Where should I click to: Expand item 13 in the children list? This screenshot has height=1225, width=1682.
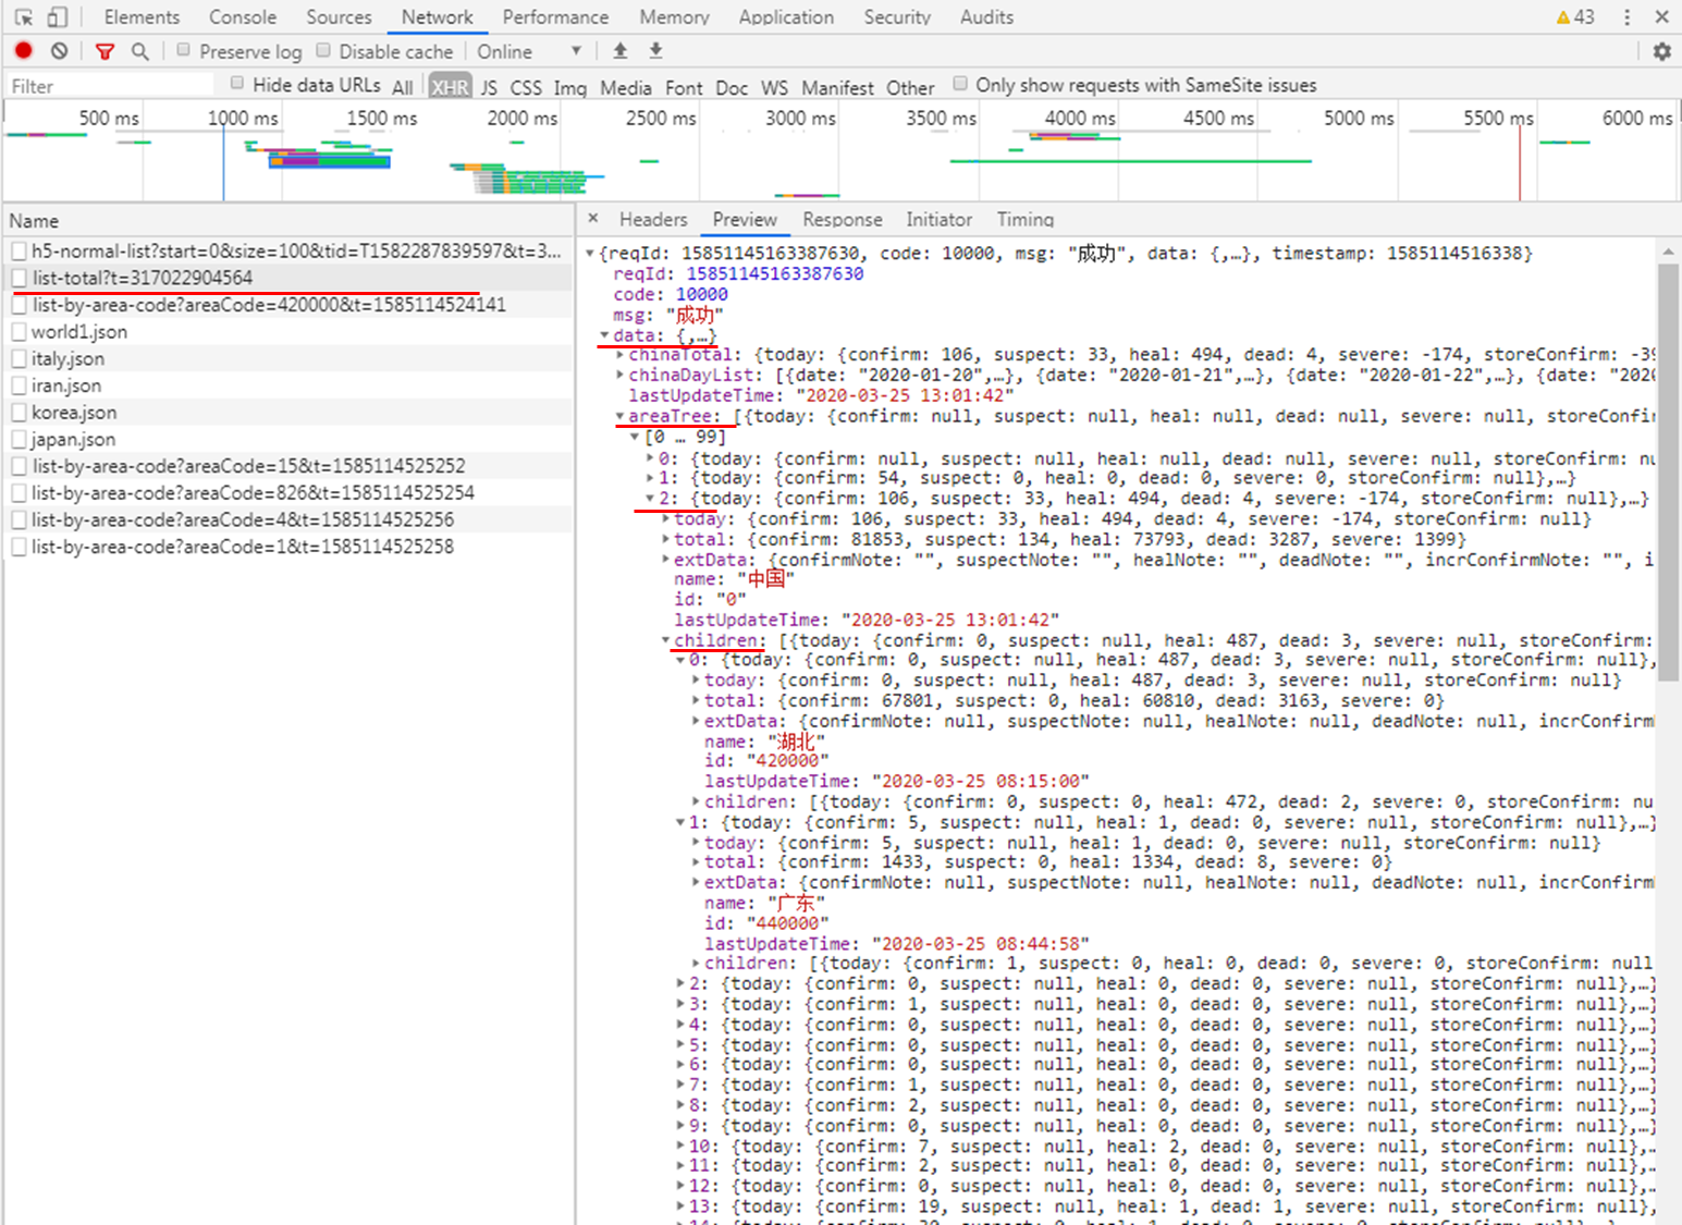681,1207
